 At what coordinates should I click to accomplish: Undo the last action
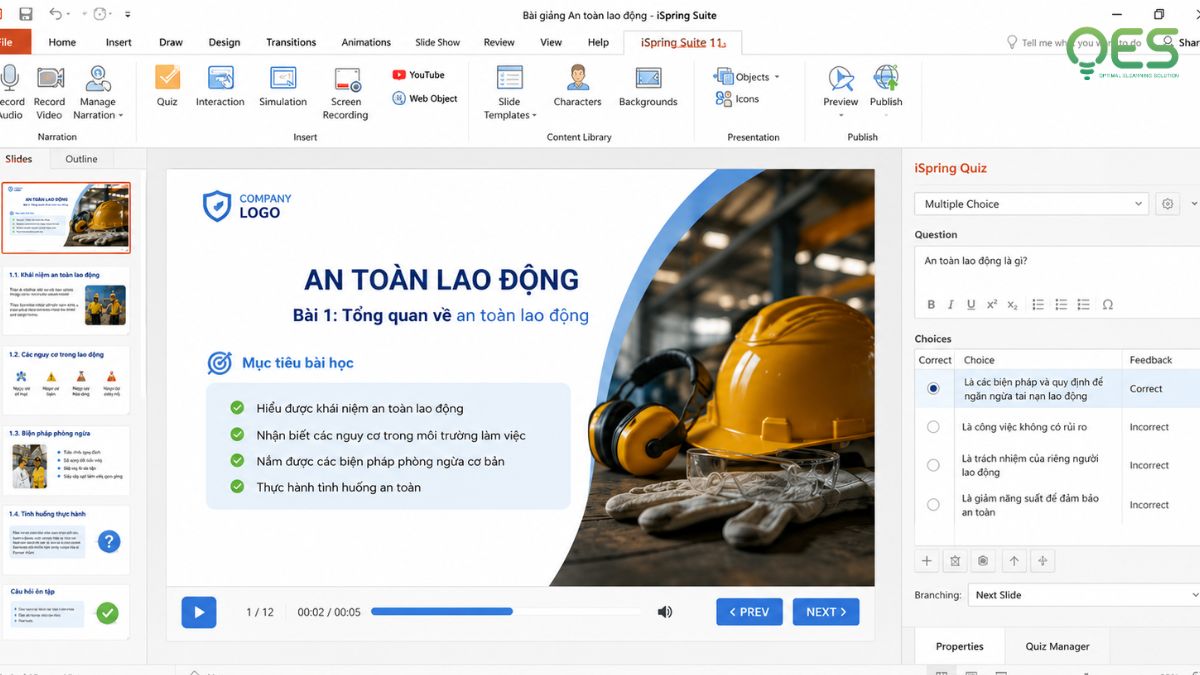55,14
